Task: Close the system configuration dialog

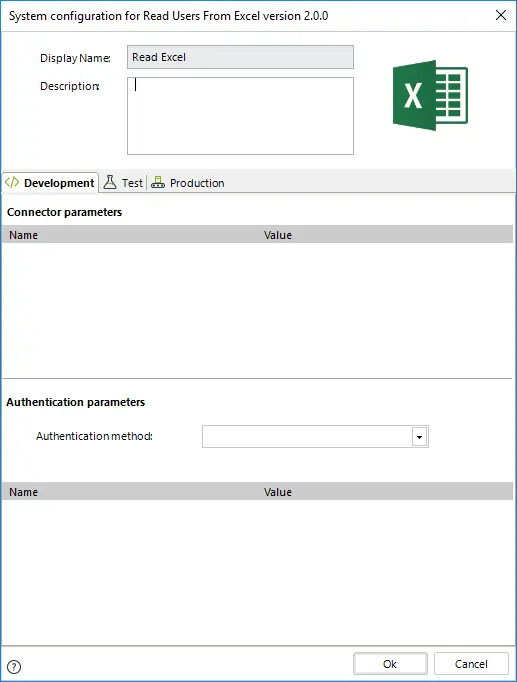Action: [x=501, y=15]
